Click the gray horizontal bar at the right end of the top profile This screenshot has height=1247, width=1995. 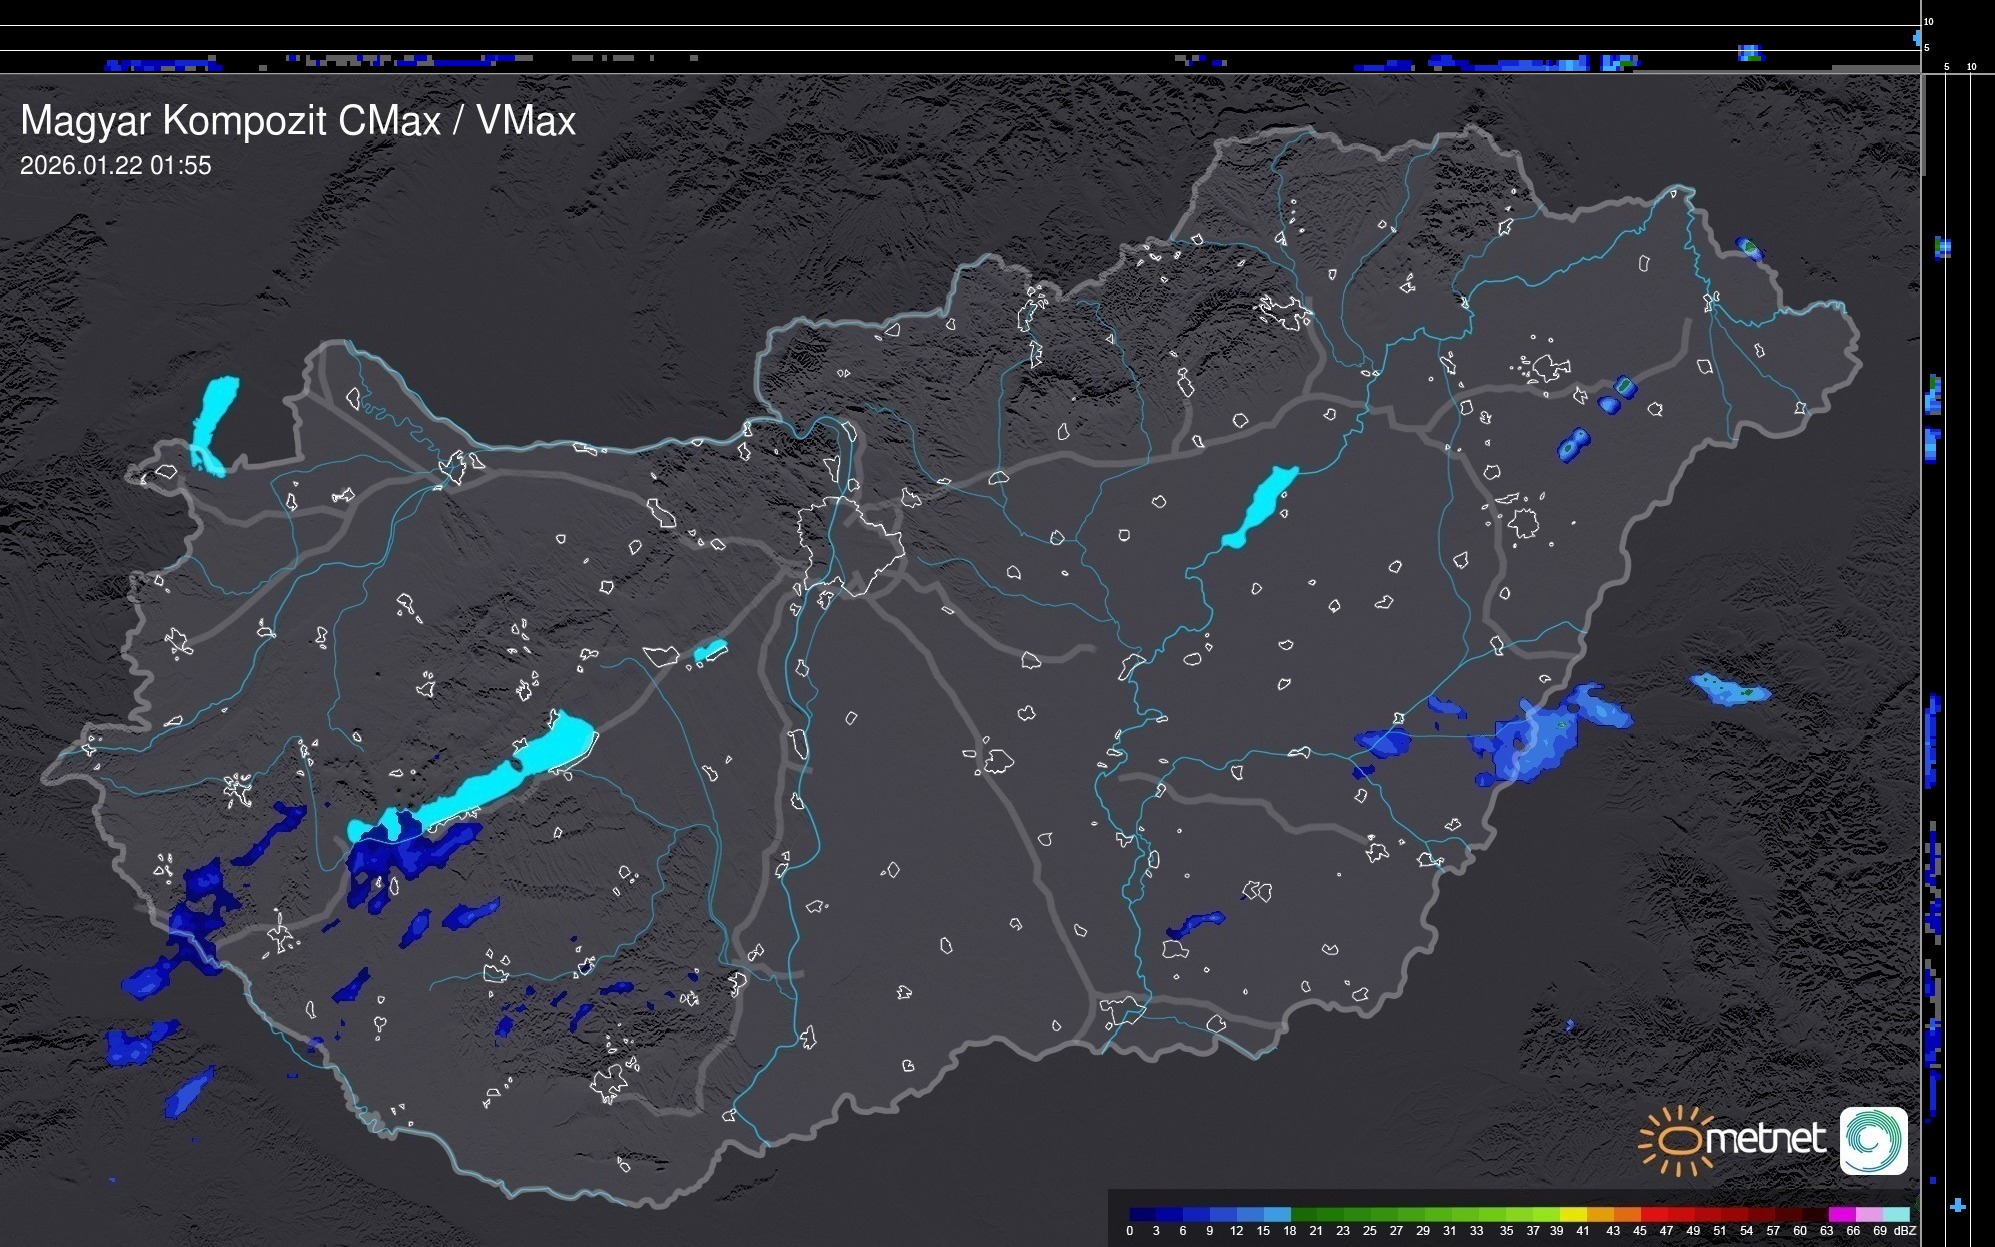(x=1875, y=68)
